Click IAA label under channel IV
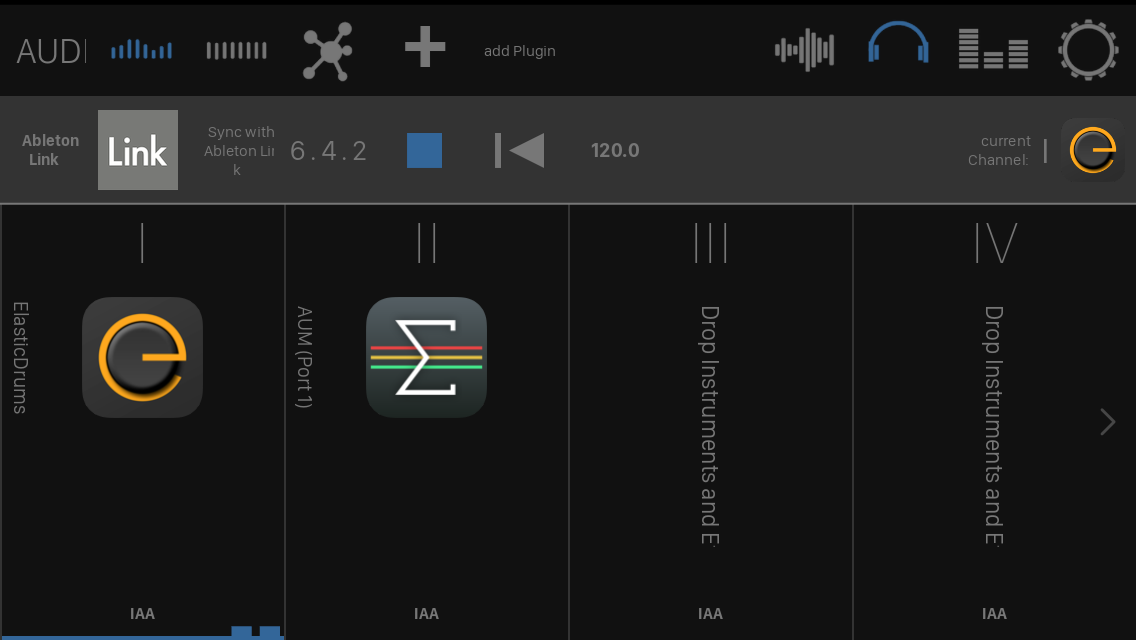Screen dimensions: 1136x640 [x=994, y=614]
